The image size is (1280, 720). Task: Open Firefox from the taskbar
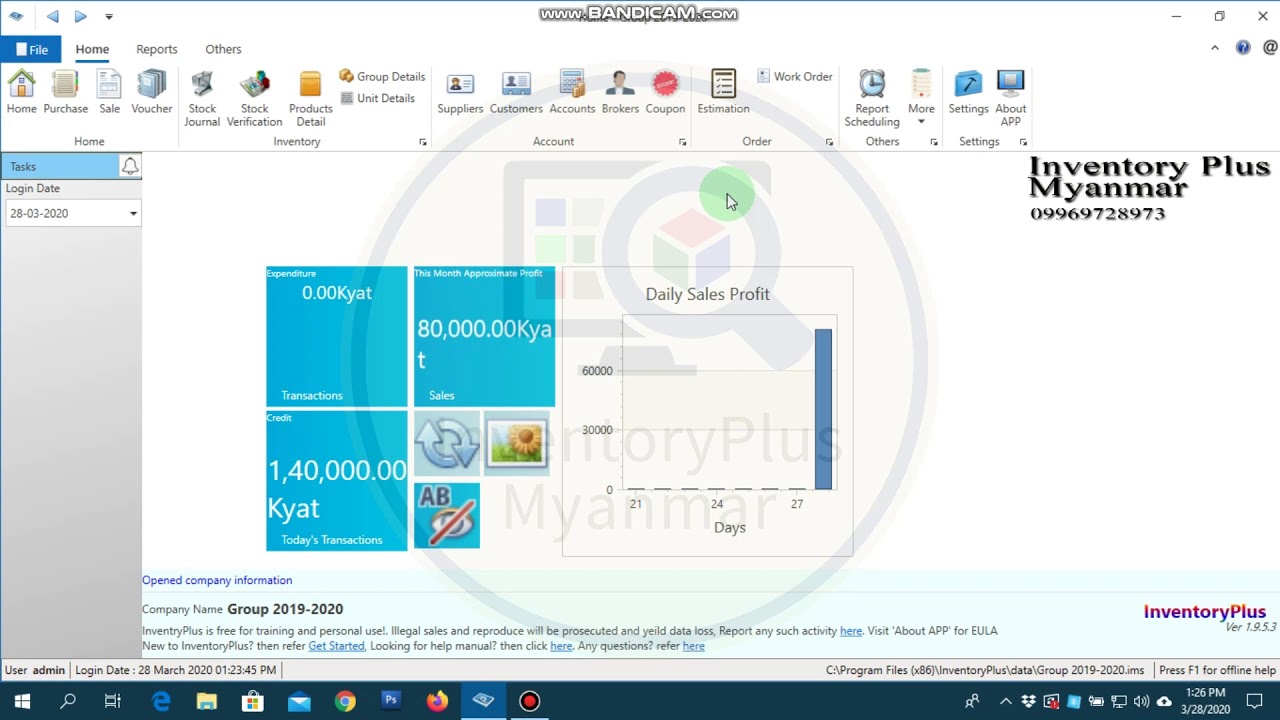437,702
